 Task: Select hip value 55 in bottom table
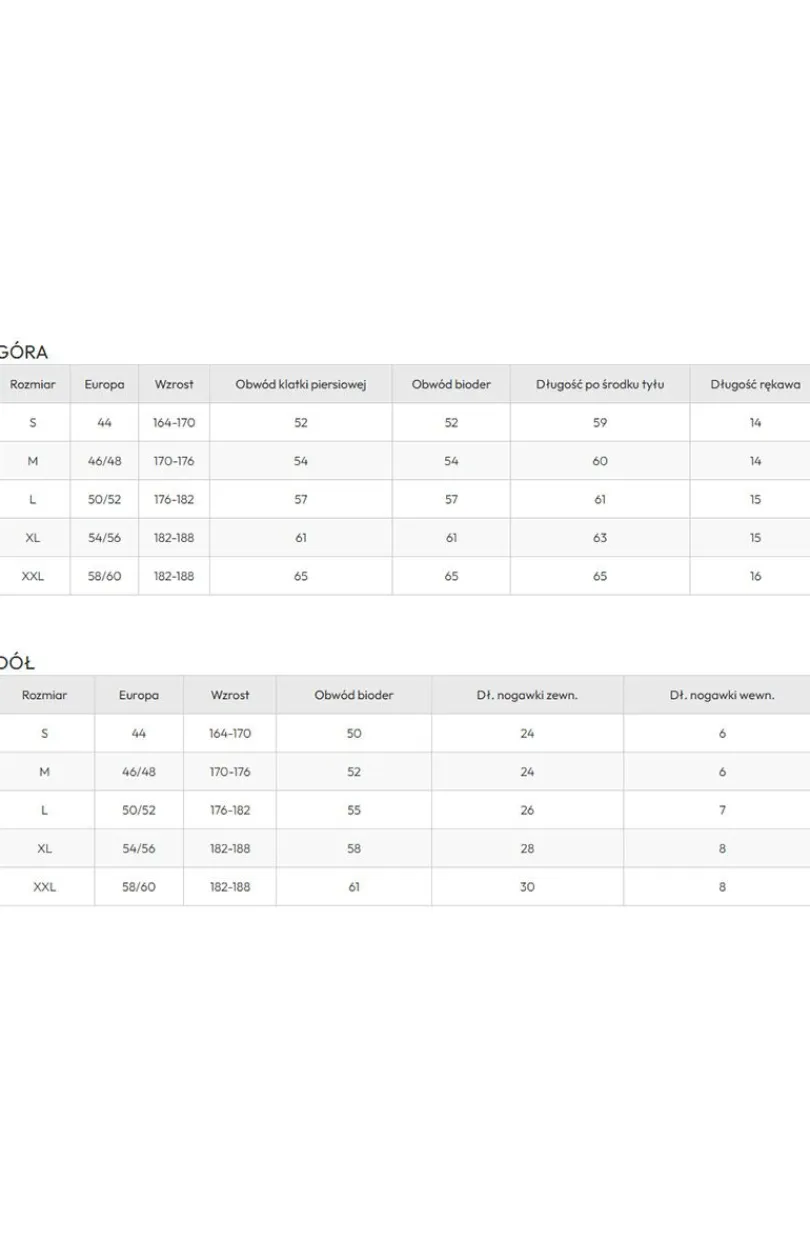[x=354, y=810]
